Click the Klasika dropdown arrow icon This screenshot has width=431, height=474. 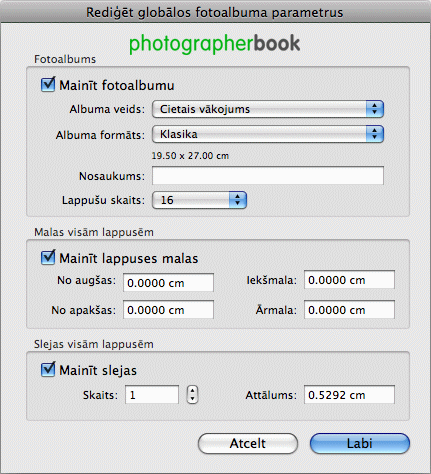click(x=375, y=134)
